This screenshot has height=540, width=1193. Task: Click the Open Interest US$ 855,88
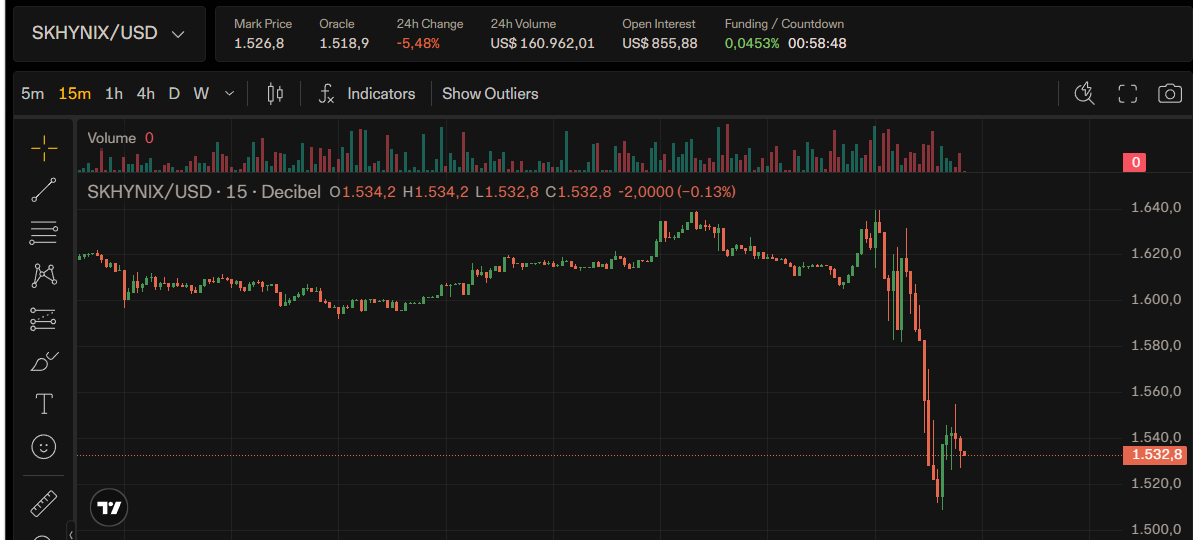coord(660,43)
